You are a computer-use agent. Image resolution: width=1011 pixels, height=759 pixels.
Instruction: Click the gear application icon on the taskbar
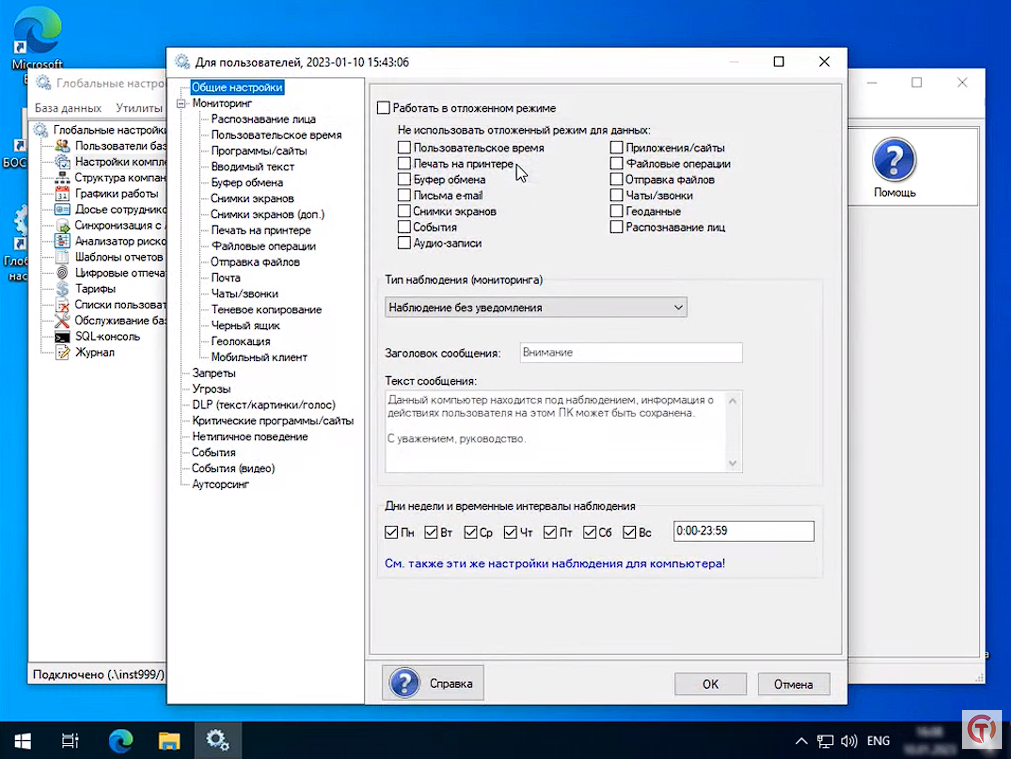[217, 740]
